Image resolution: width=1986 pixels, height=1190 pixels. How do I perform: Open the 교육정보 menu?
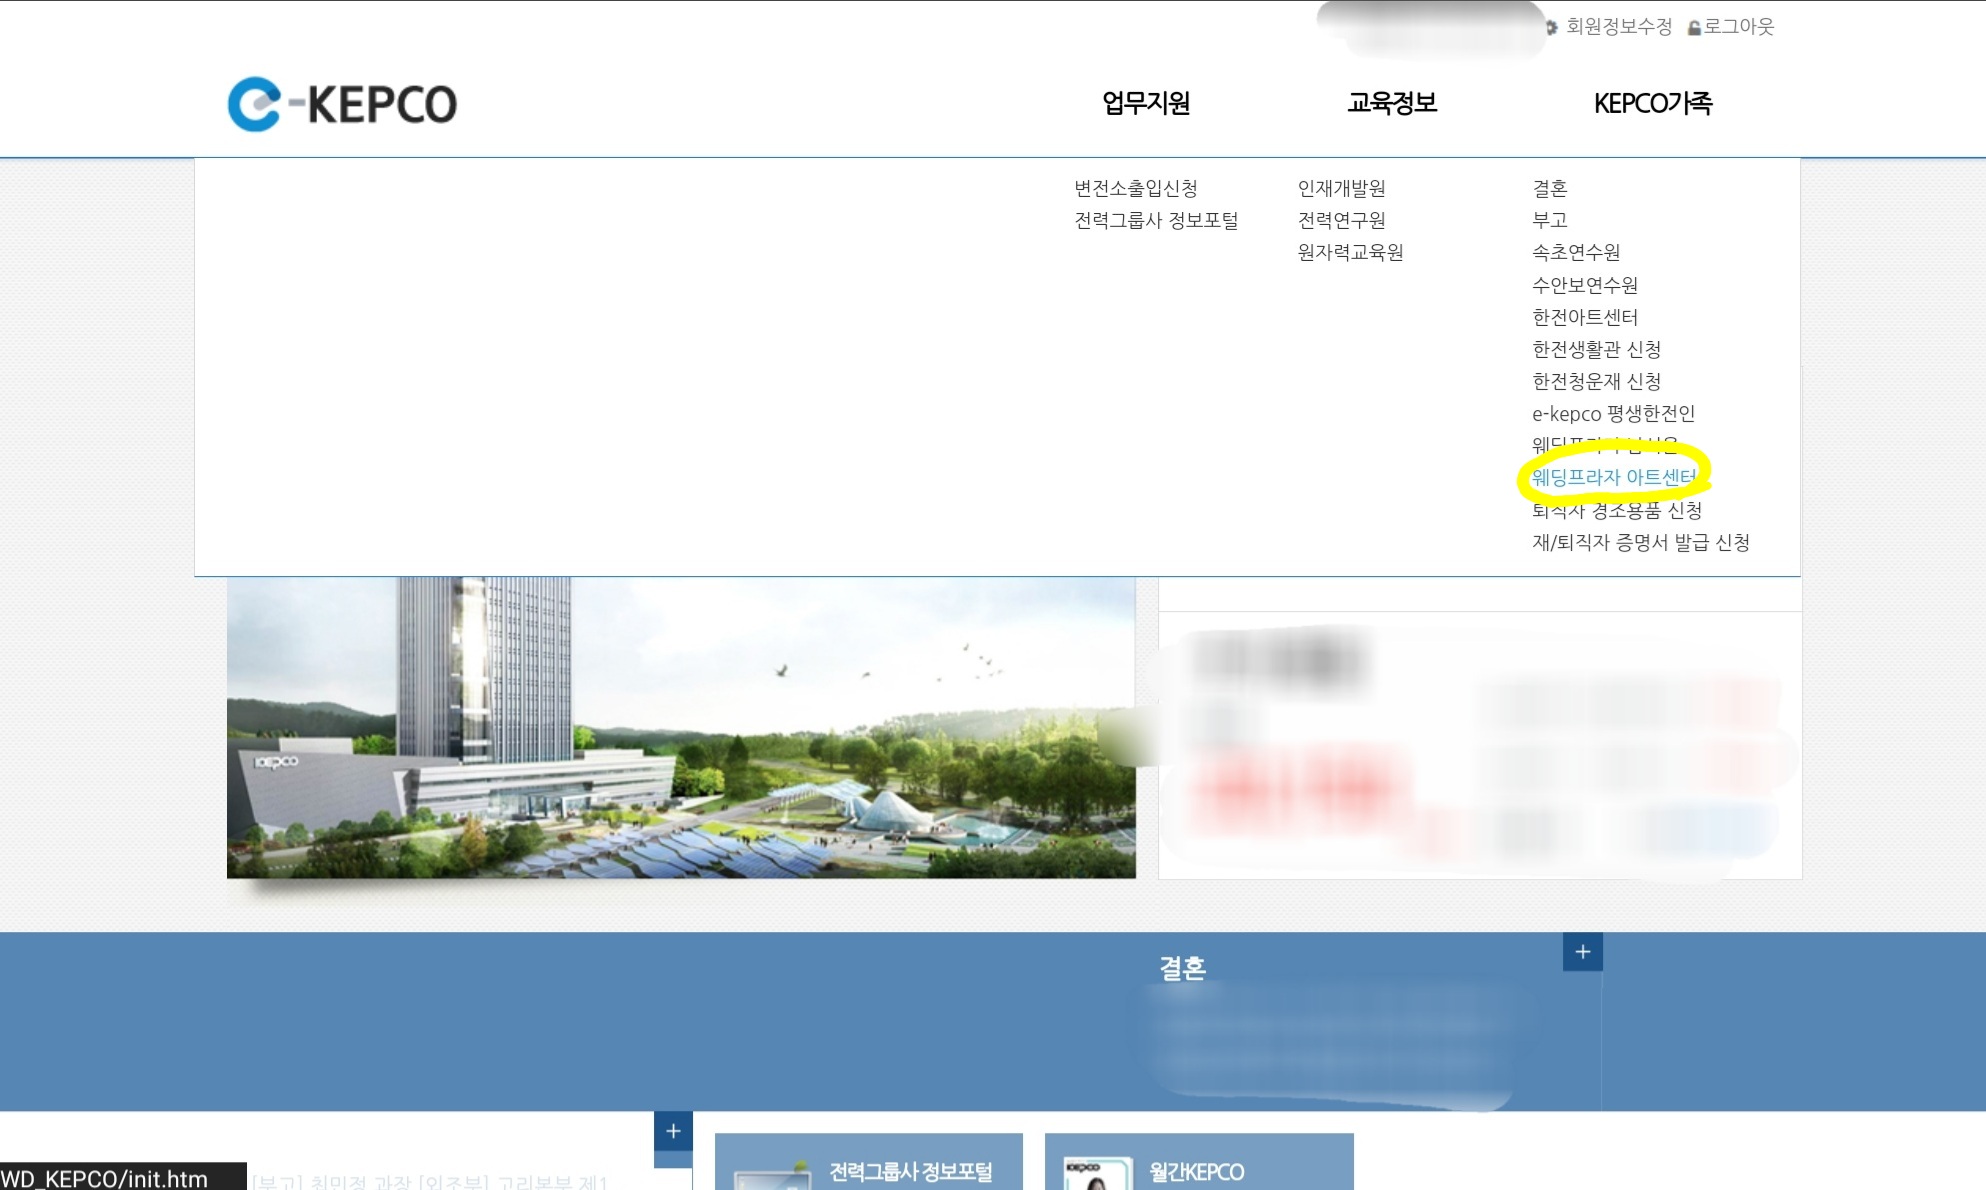1392,103
